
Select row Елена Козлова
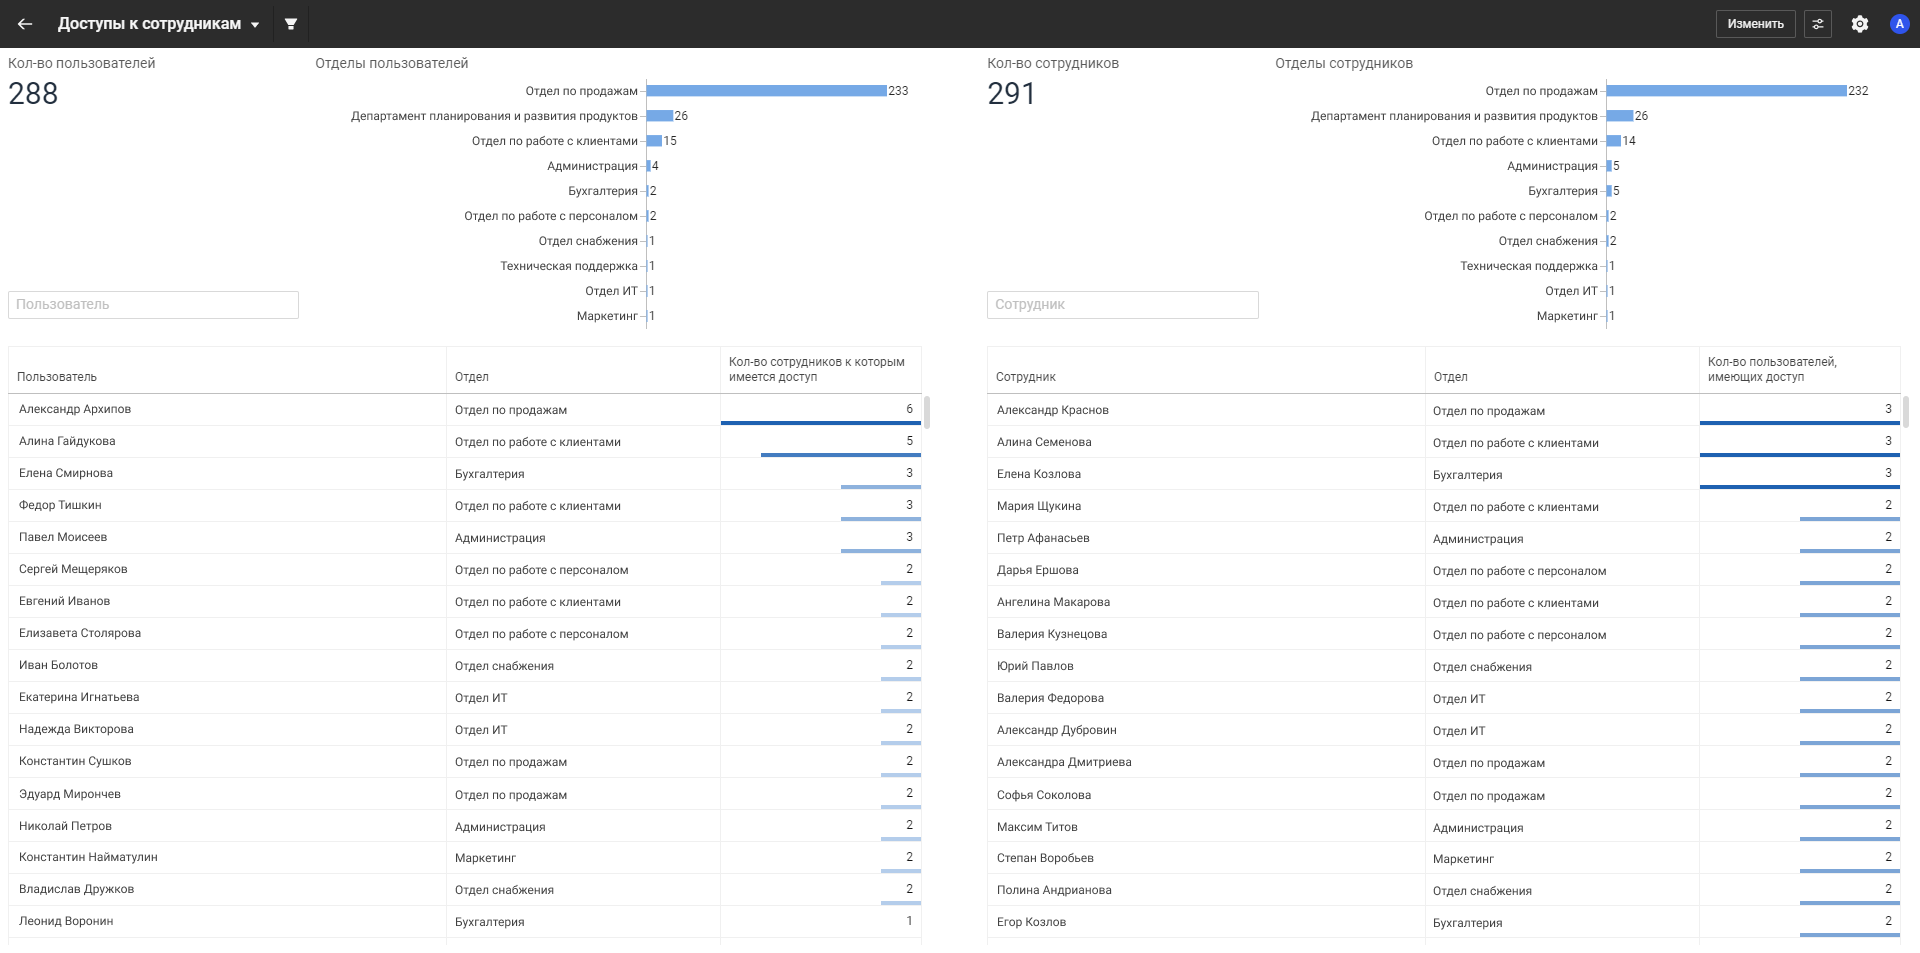1443,474
